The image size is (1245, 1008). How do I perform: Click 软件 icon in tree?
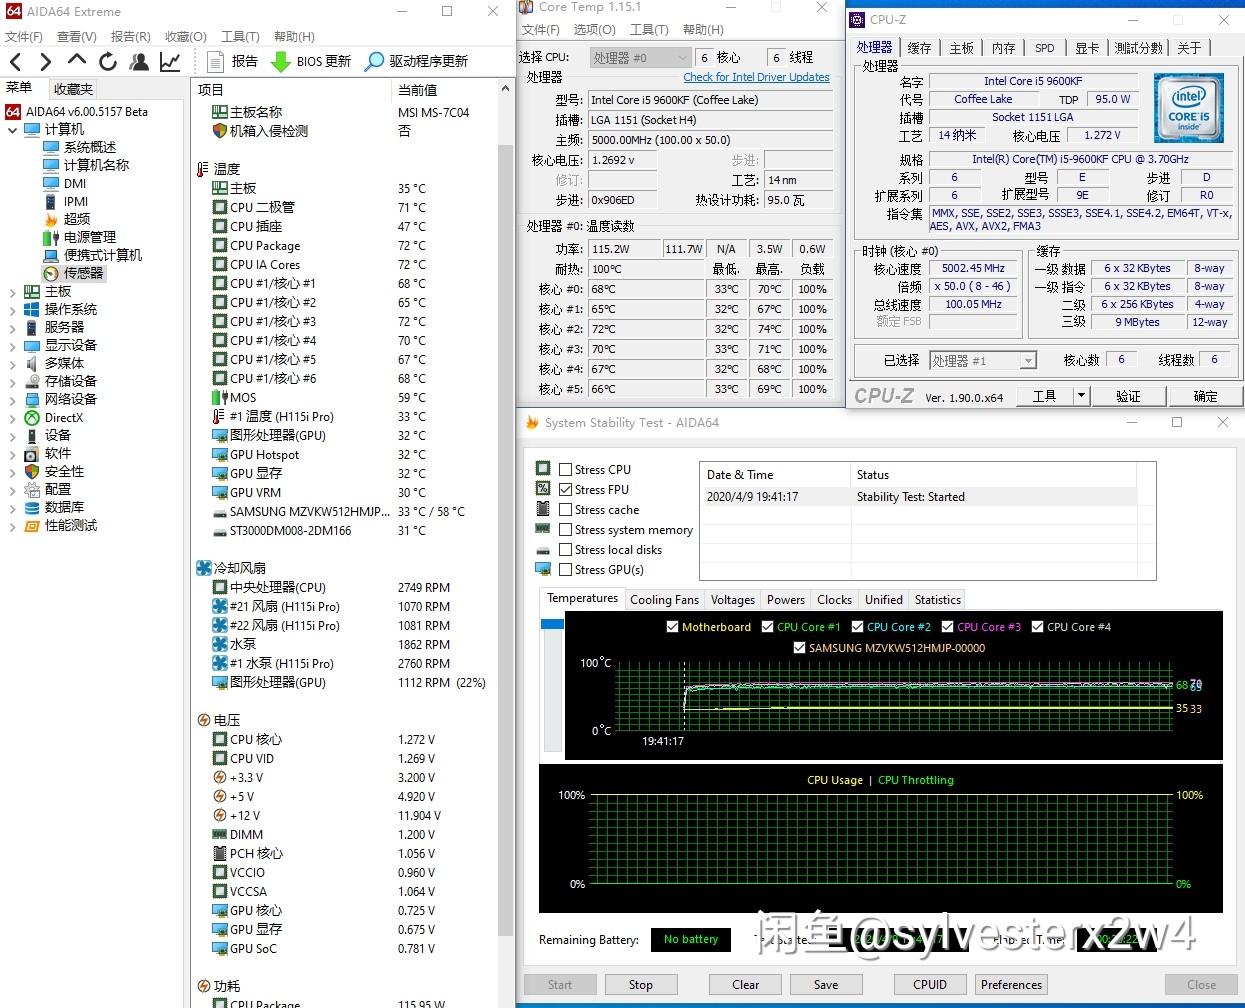click(32, 454)
